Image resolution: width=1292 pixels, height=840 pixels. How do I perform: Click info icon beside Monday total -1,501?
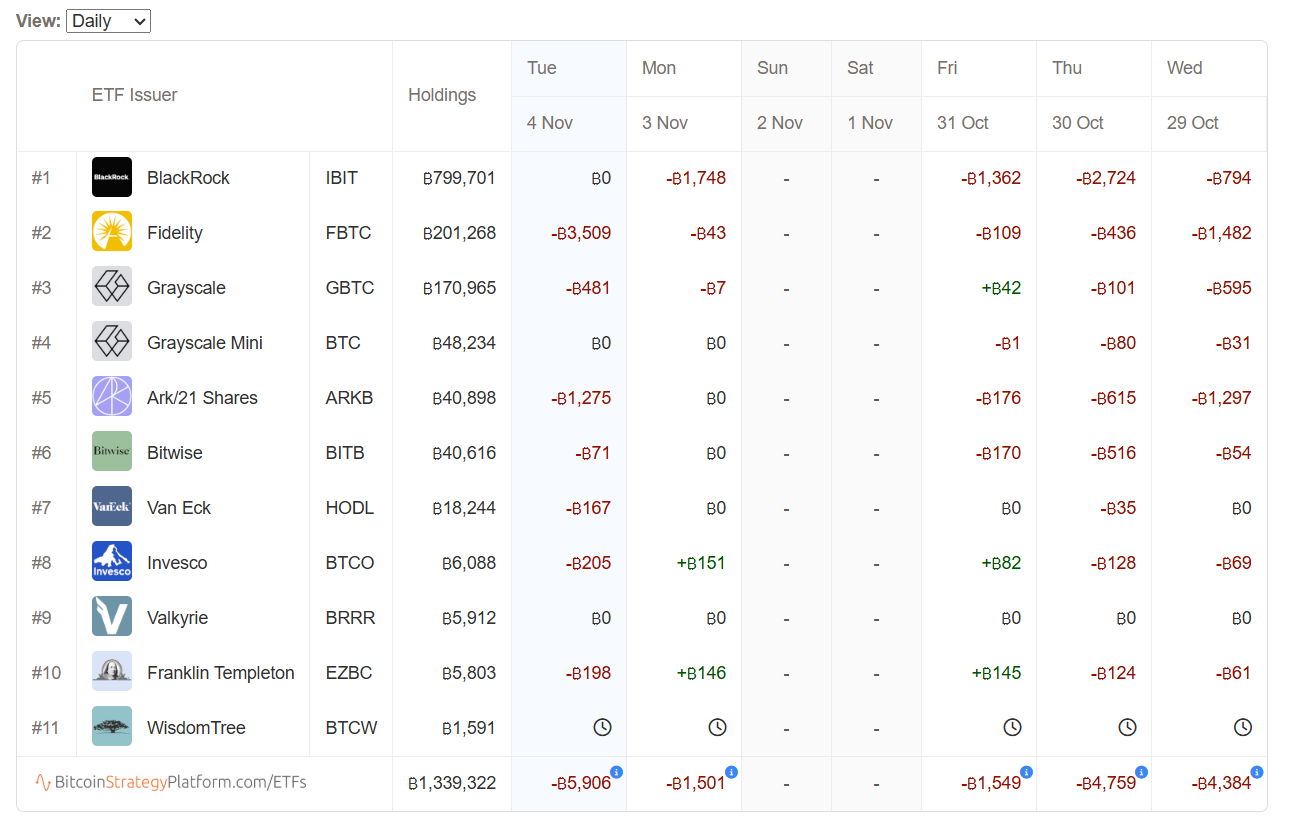tap(732, 772)
